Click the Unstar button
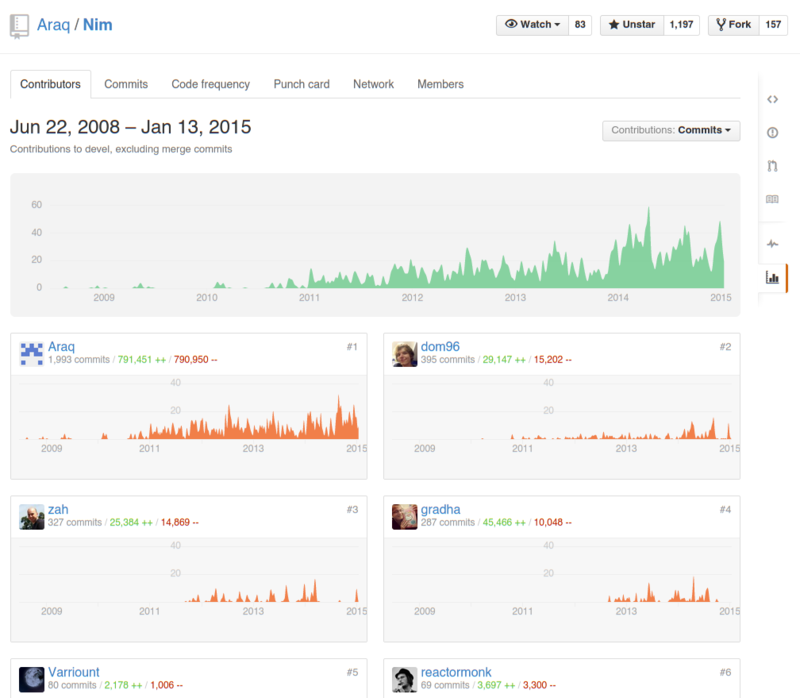Screen dimensions: 800x698 [632, 24]
